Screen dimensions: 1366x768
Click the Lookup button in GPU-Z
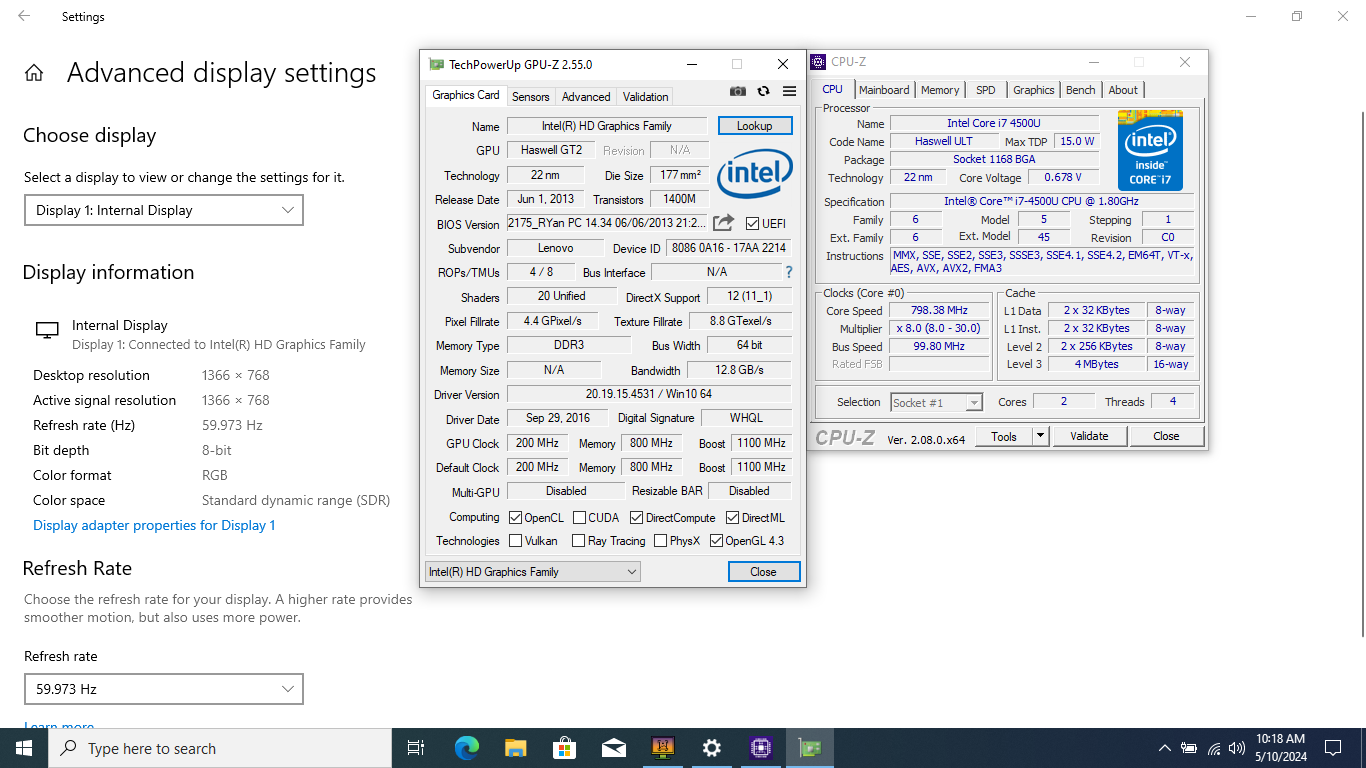point(755,126)
